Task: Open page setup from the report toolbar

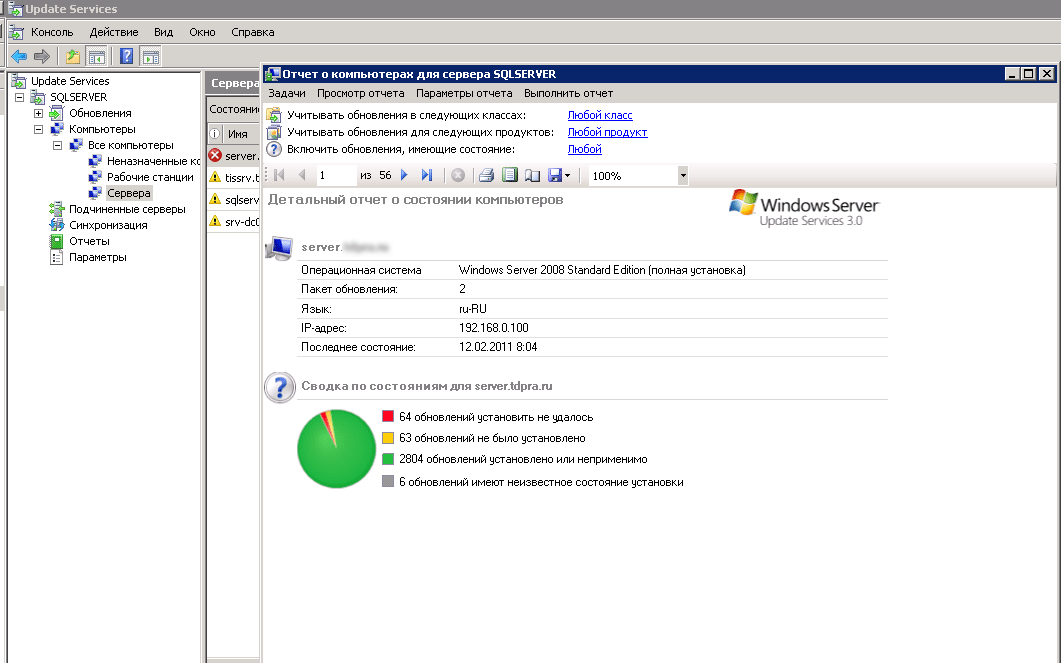Action: [x=532, y=175]
